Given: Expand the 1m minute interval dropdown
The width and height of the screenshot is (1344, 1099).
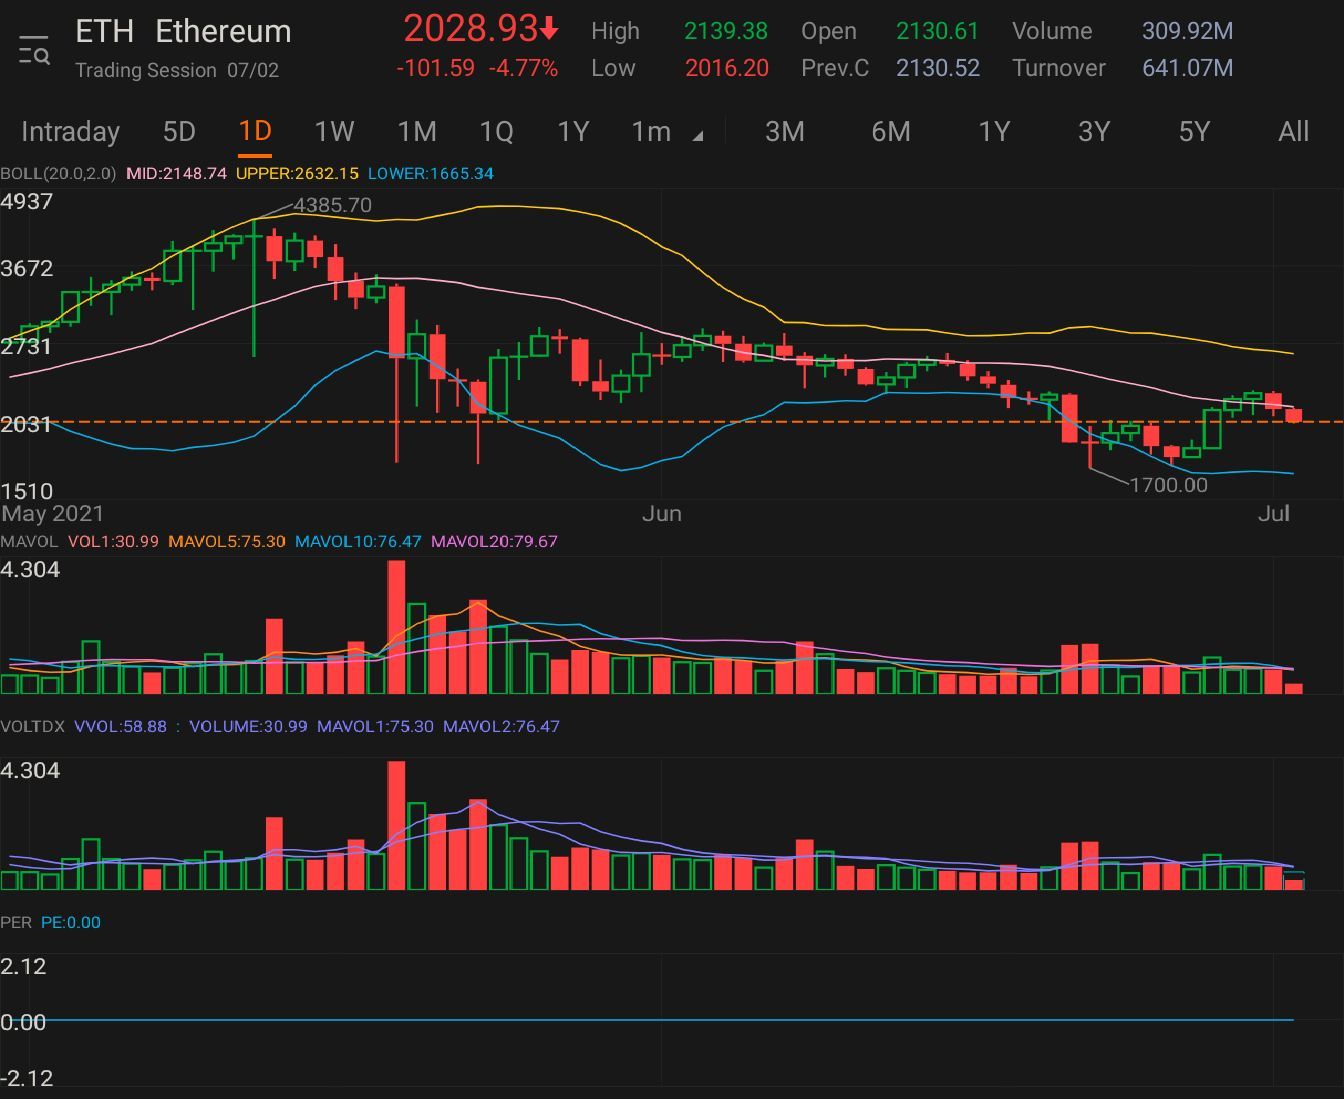Looking at the screenshot, I should pos(666,132).
